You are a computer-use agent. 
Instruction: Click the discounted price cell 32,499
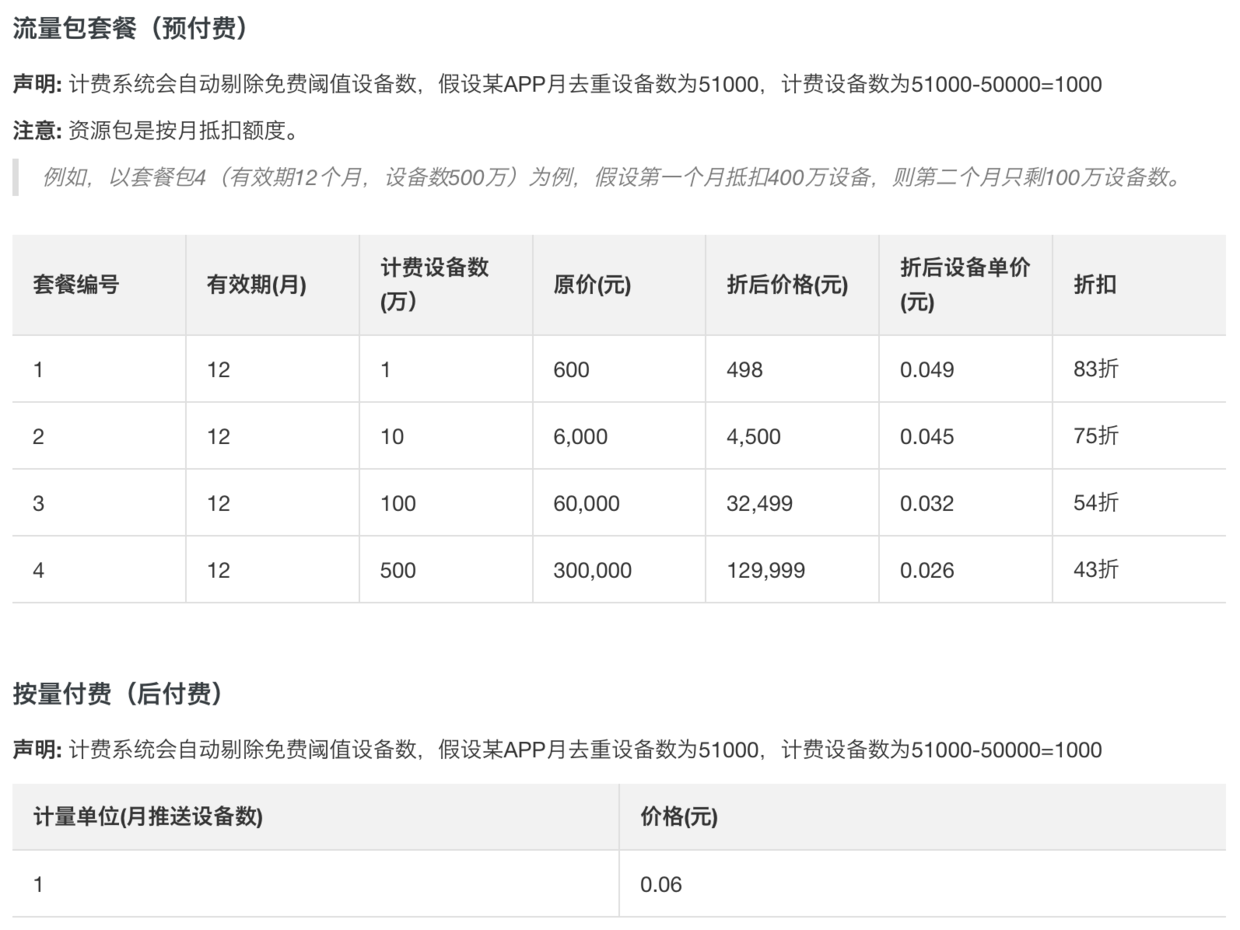coord(792,503)
